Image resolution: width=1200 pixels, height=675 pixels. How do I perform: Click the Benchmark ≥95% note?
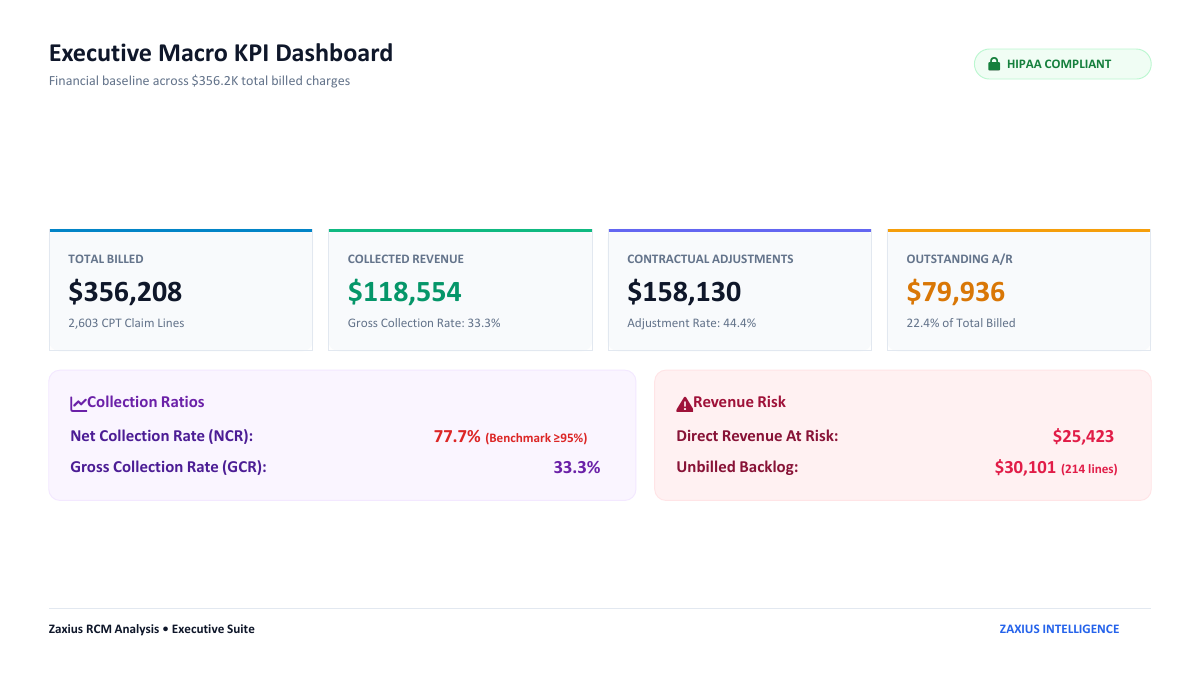tap(536, 438)
